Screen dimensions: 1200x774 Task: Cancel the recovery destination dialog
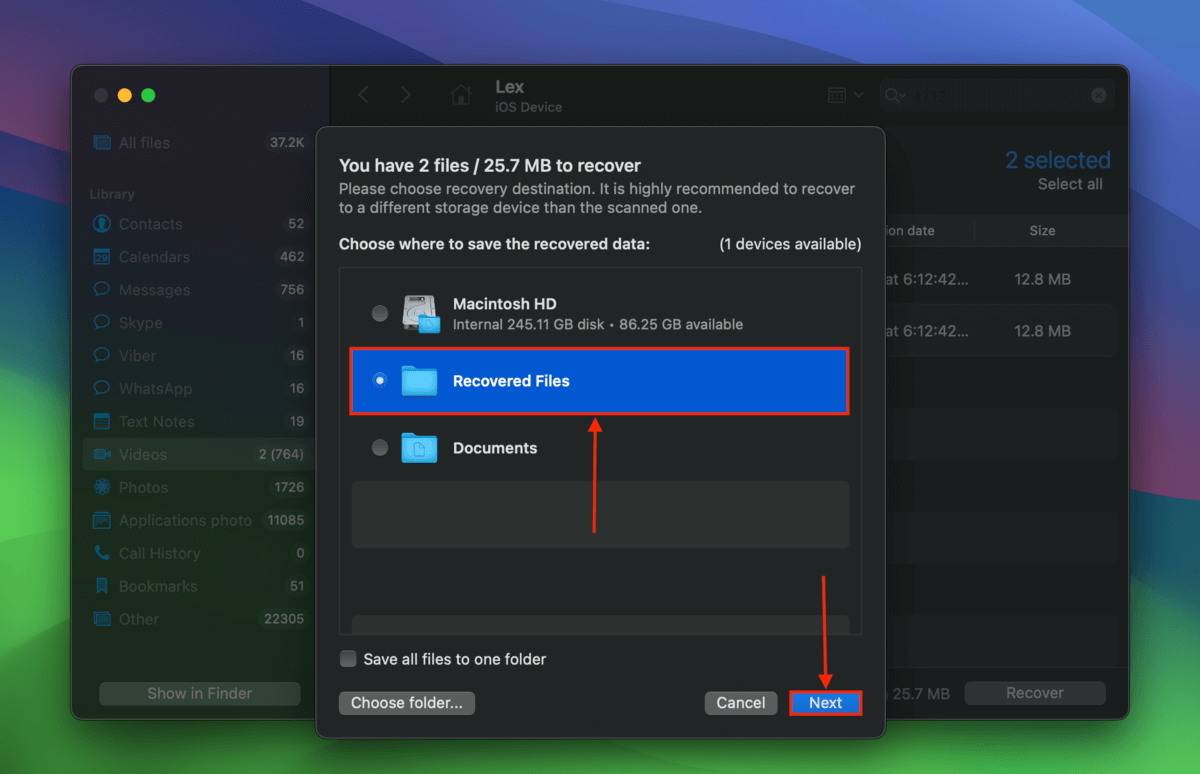click(x=741, y=703)
